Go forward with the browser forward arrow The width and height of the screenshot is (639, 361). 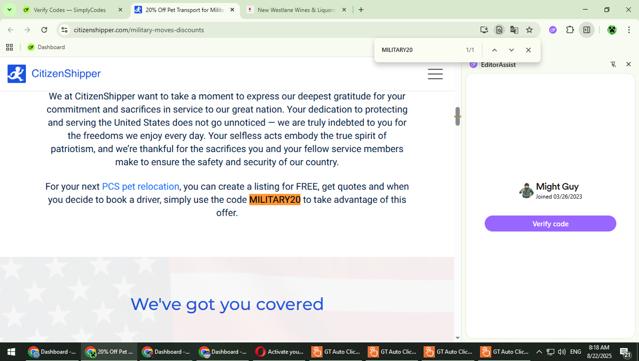tap(27, 30)
